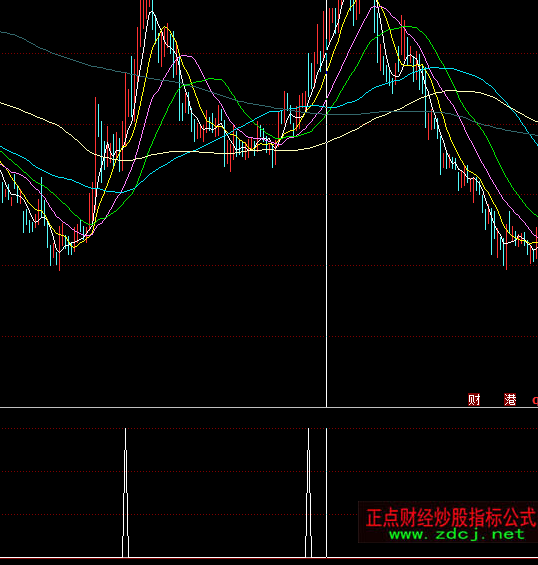Click the second white signal spike in the indicator panel

point(308,493)
